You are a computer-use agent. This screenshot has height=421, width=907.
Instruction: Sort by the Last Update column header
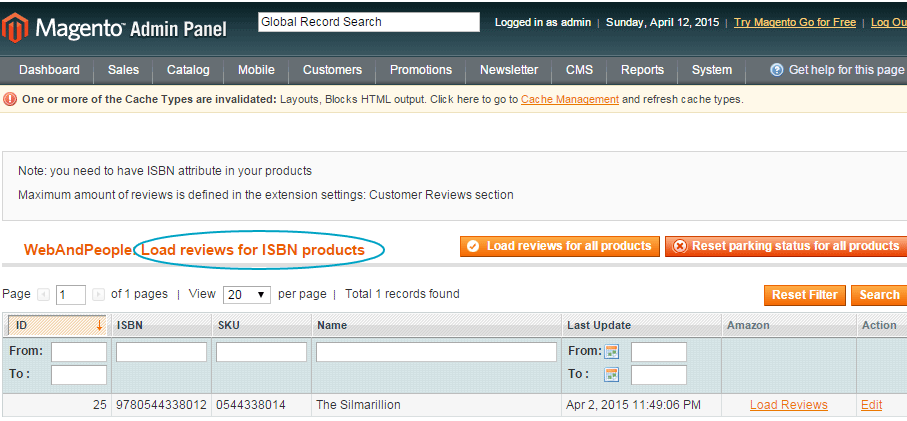(599, 326)
